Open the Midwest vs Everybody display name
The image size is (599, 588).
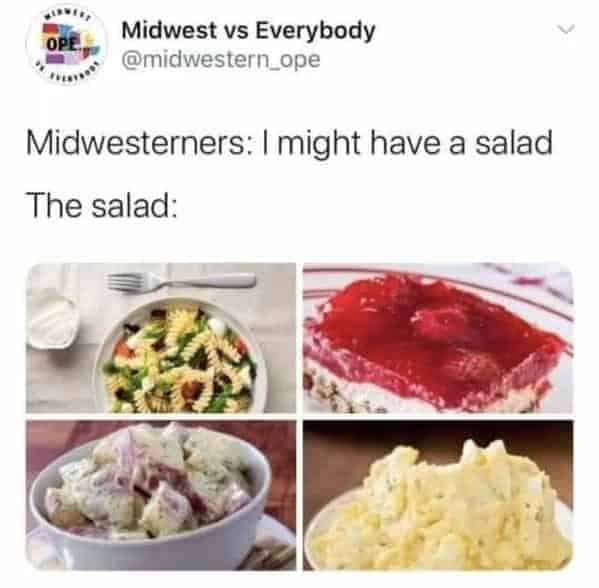(x=248, y=30)
